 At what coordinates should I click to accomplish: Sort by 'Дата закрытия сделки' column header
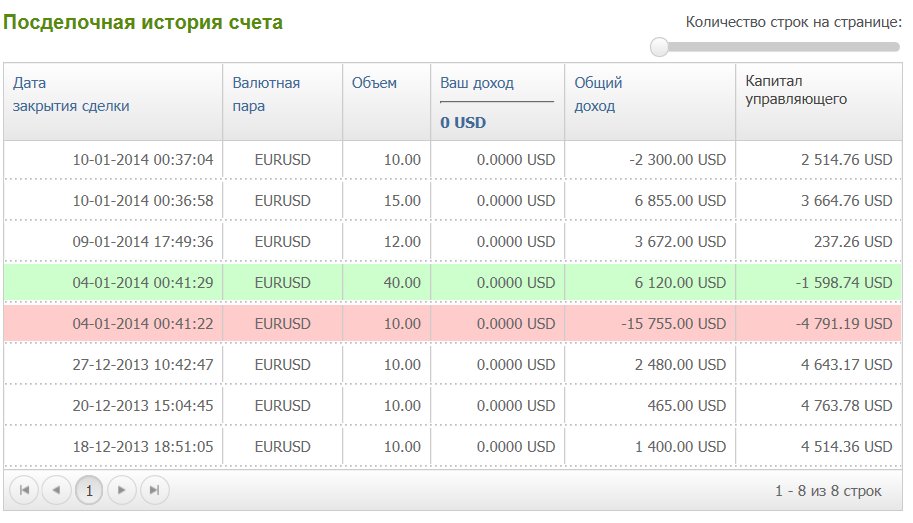point(71,94)
